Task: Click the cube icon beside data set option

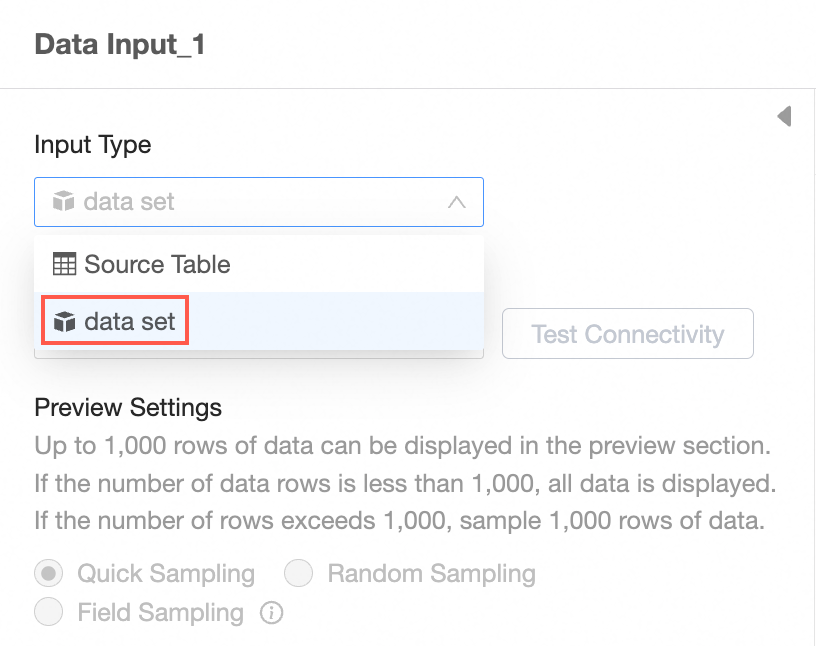Action: coord(65,322)
